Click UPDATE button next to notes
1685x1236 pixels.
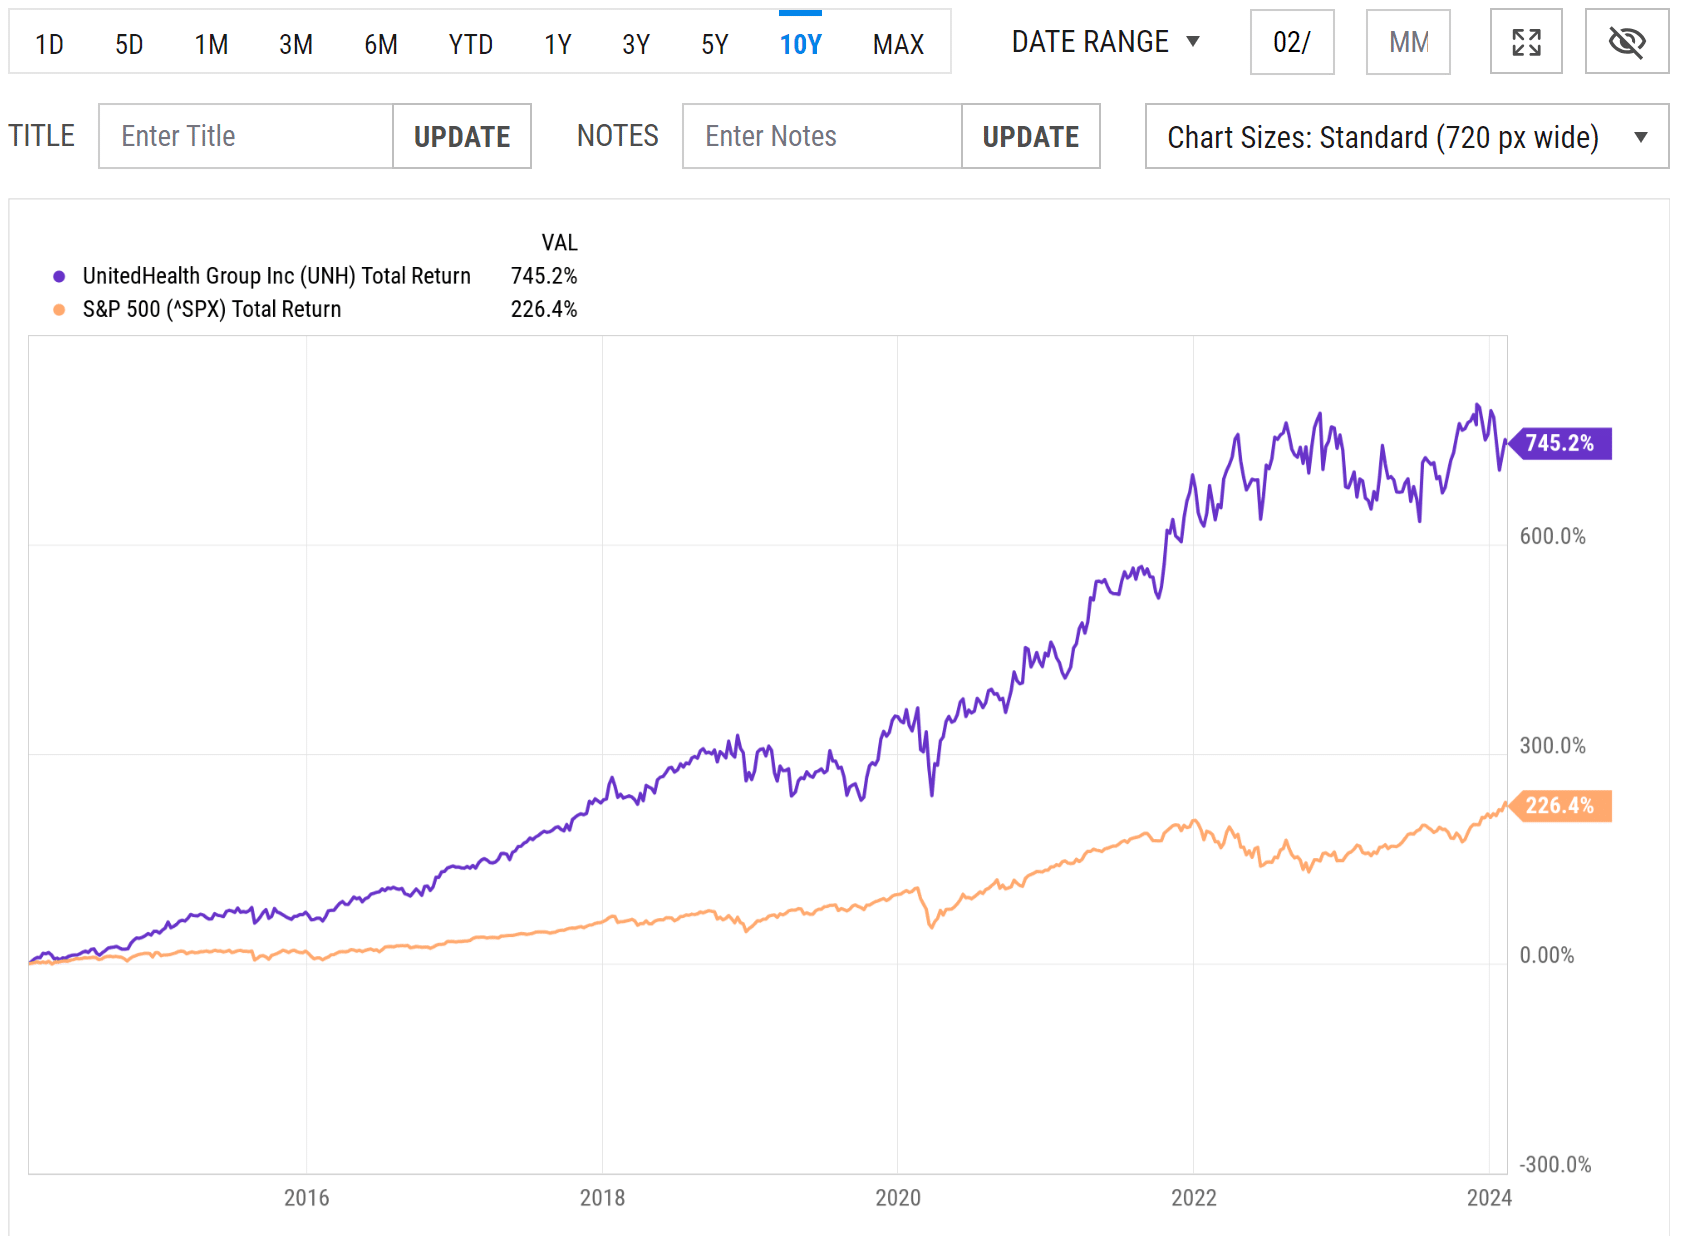(x=1031, y=136)
